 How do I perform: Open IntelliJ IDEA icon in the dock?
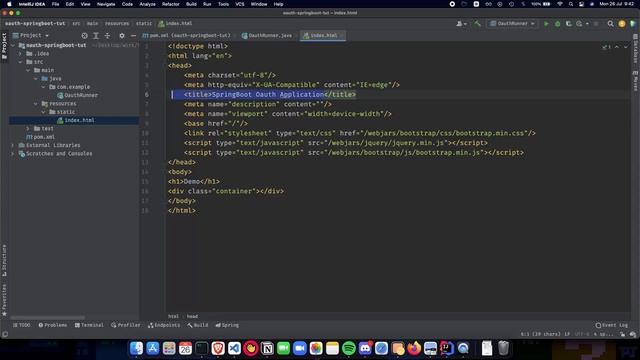coord(447,348)
